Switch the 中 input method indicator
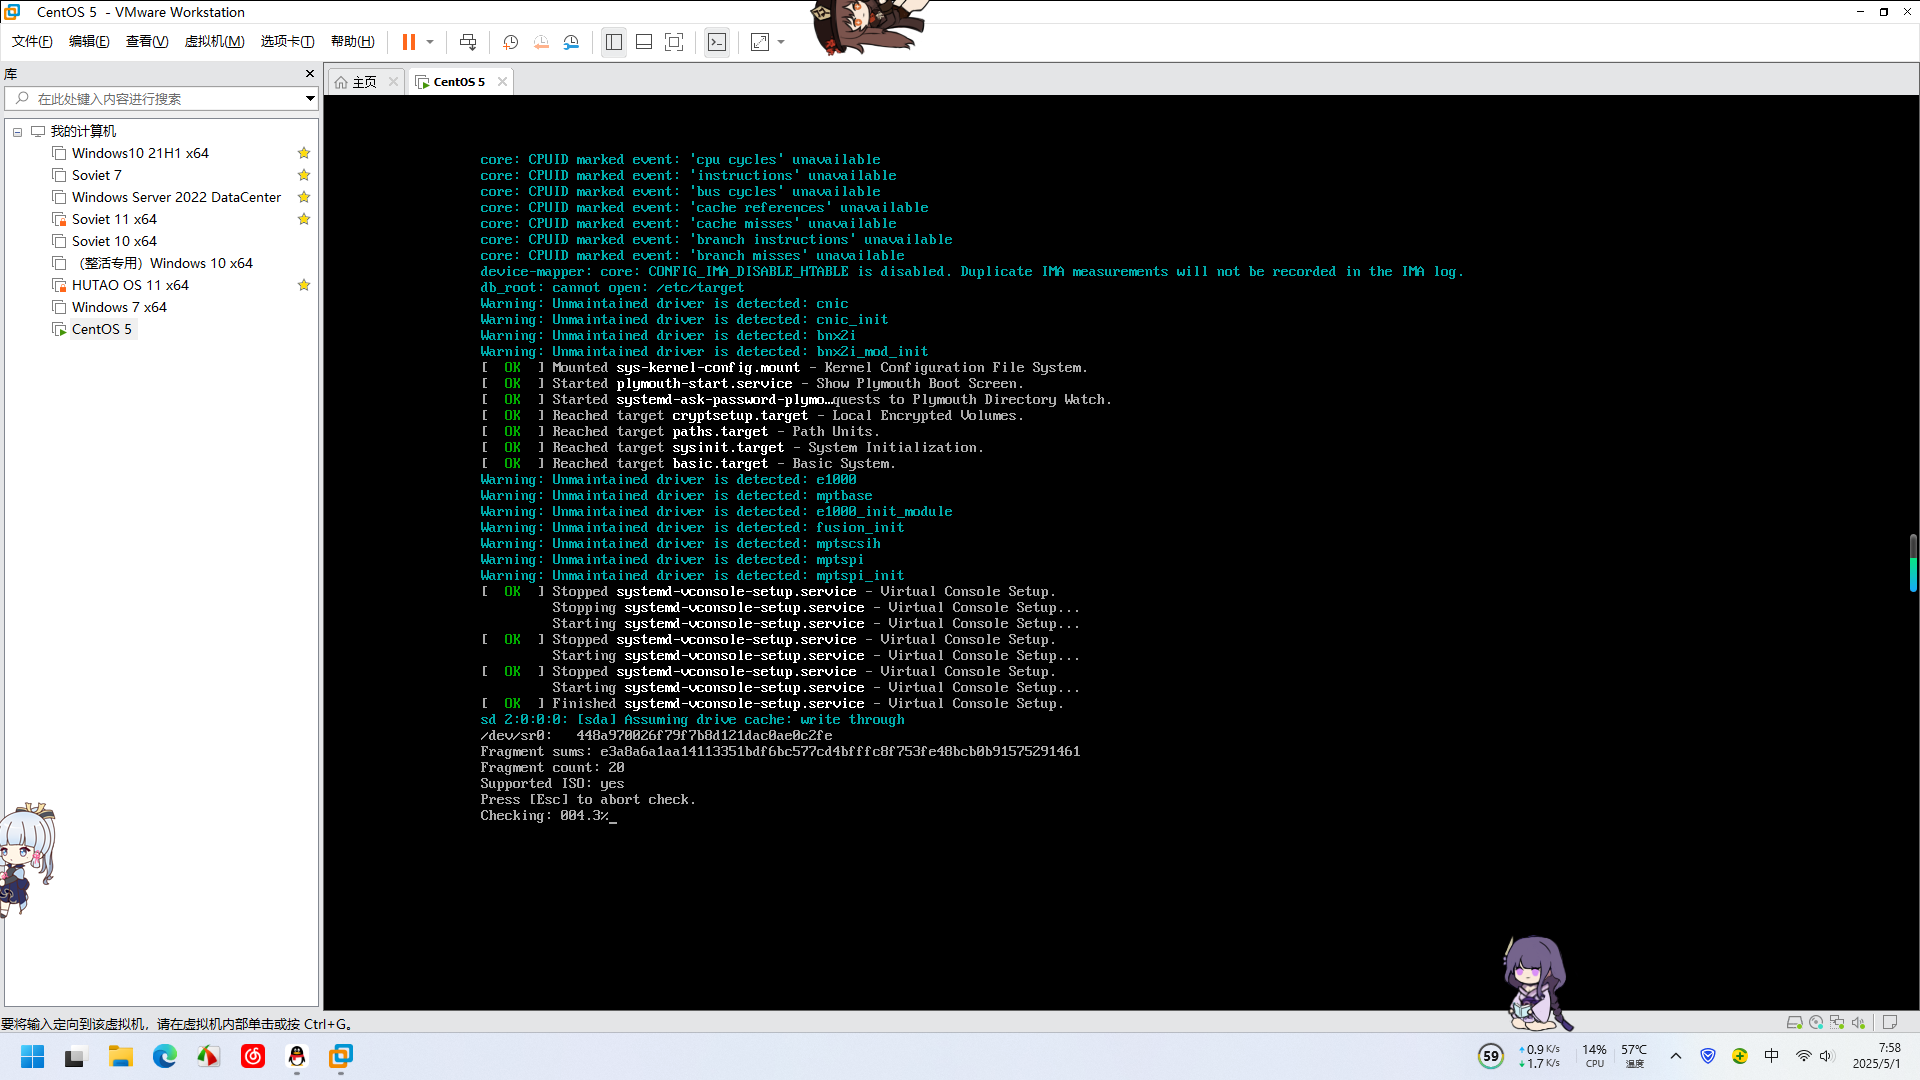 point(1772,1056)
